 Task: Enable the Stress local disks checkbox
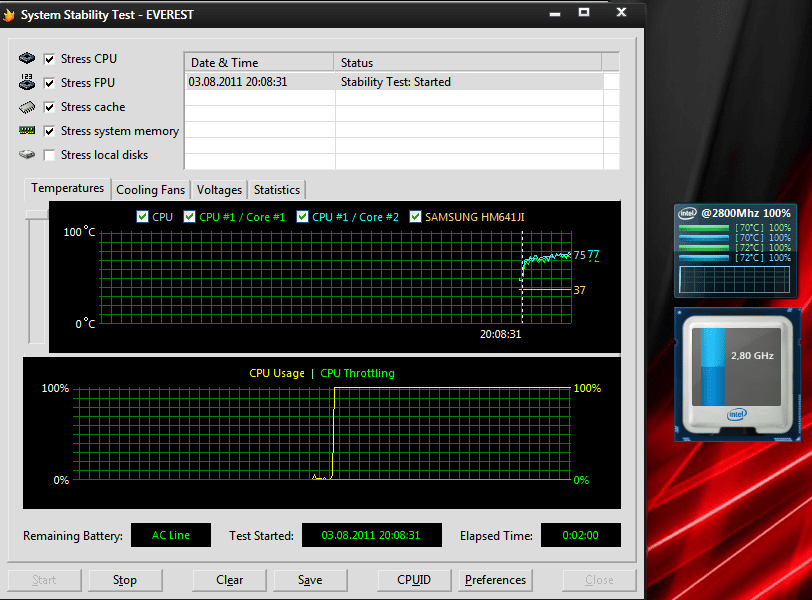49,155
